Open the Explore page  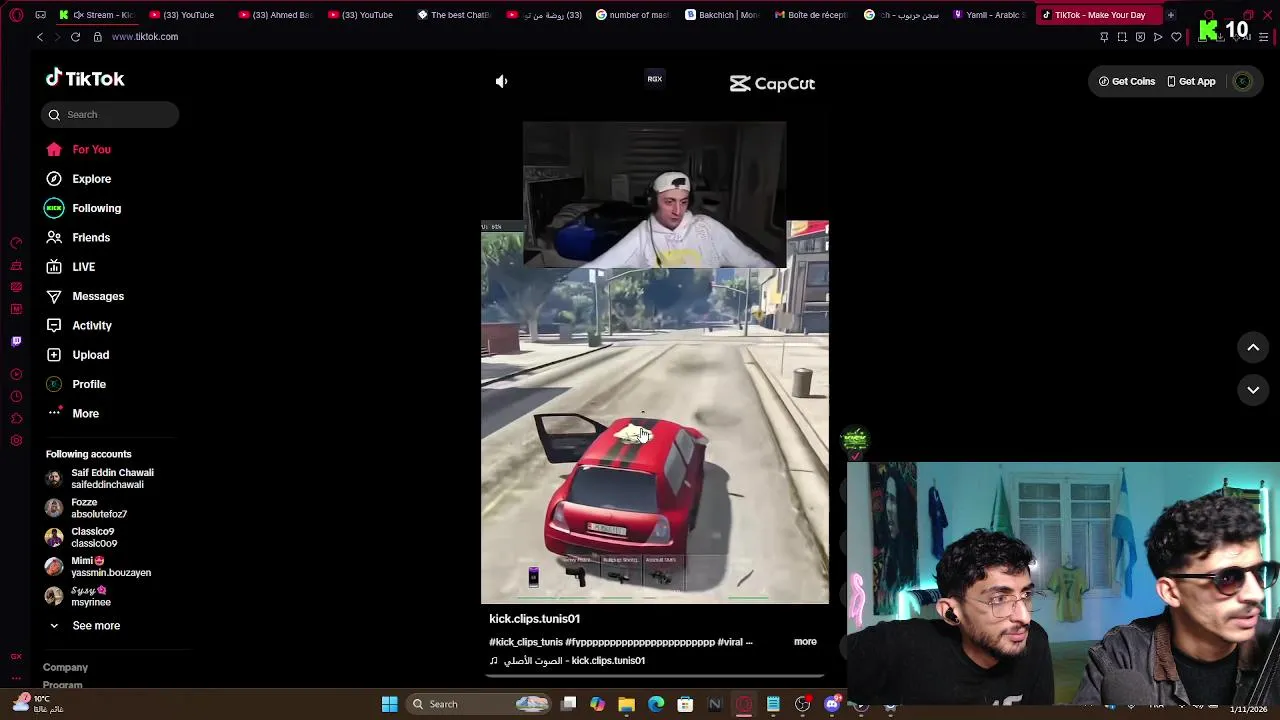click(x=78, y=179)
